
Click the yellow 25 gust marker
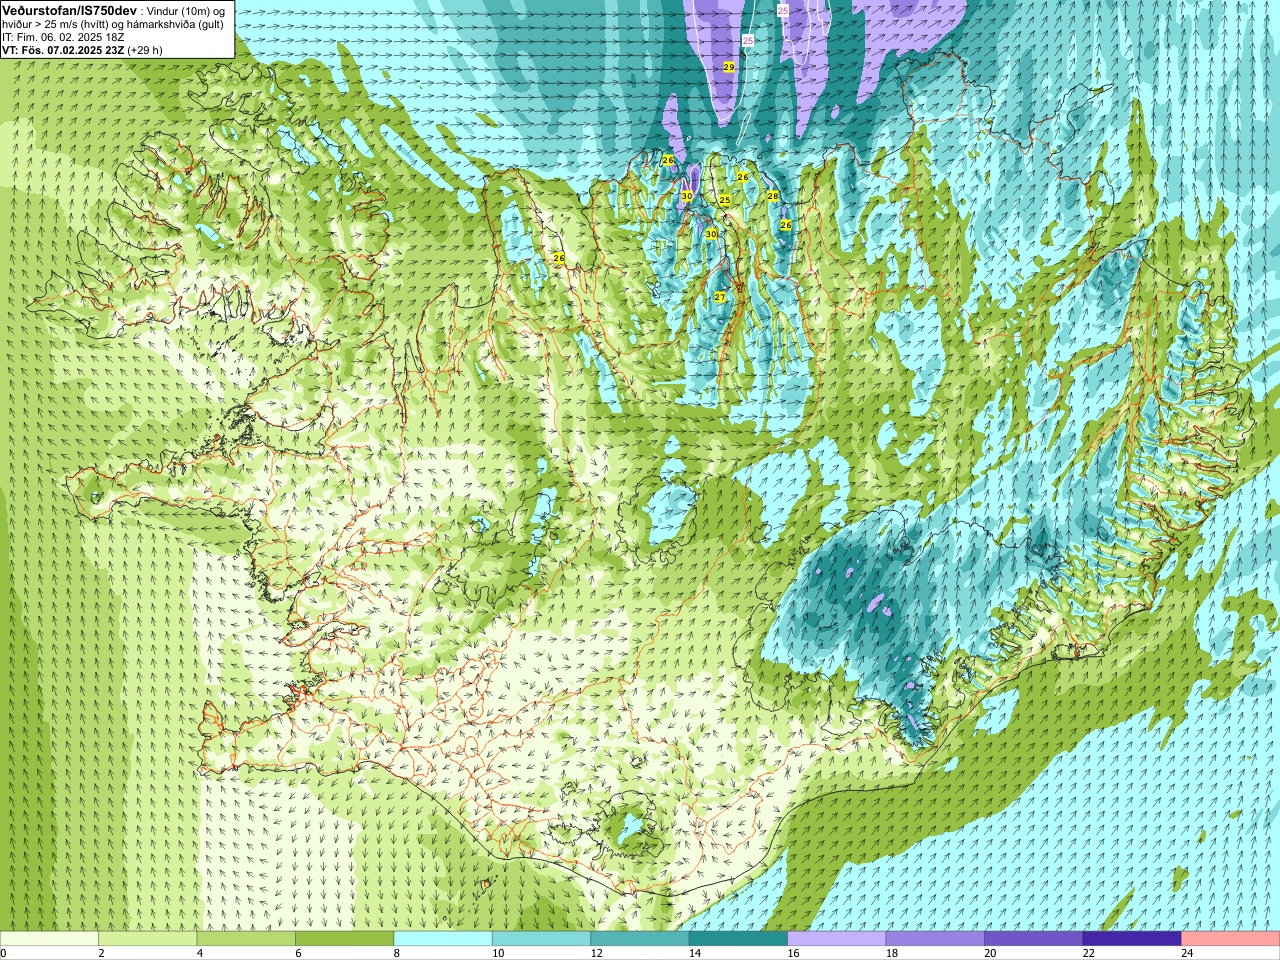pos(725,200)
